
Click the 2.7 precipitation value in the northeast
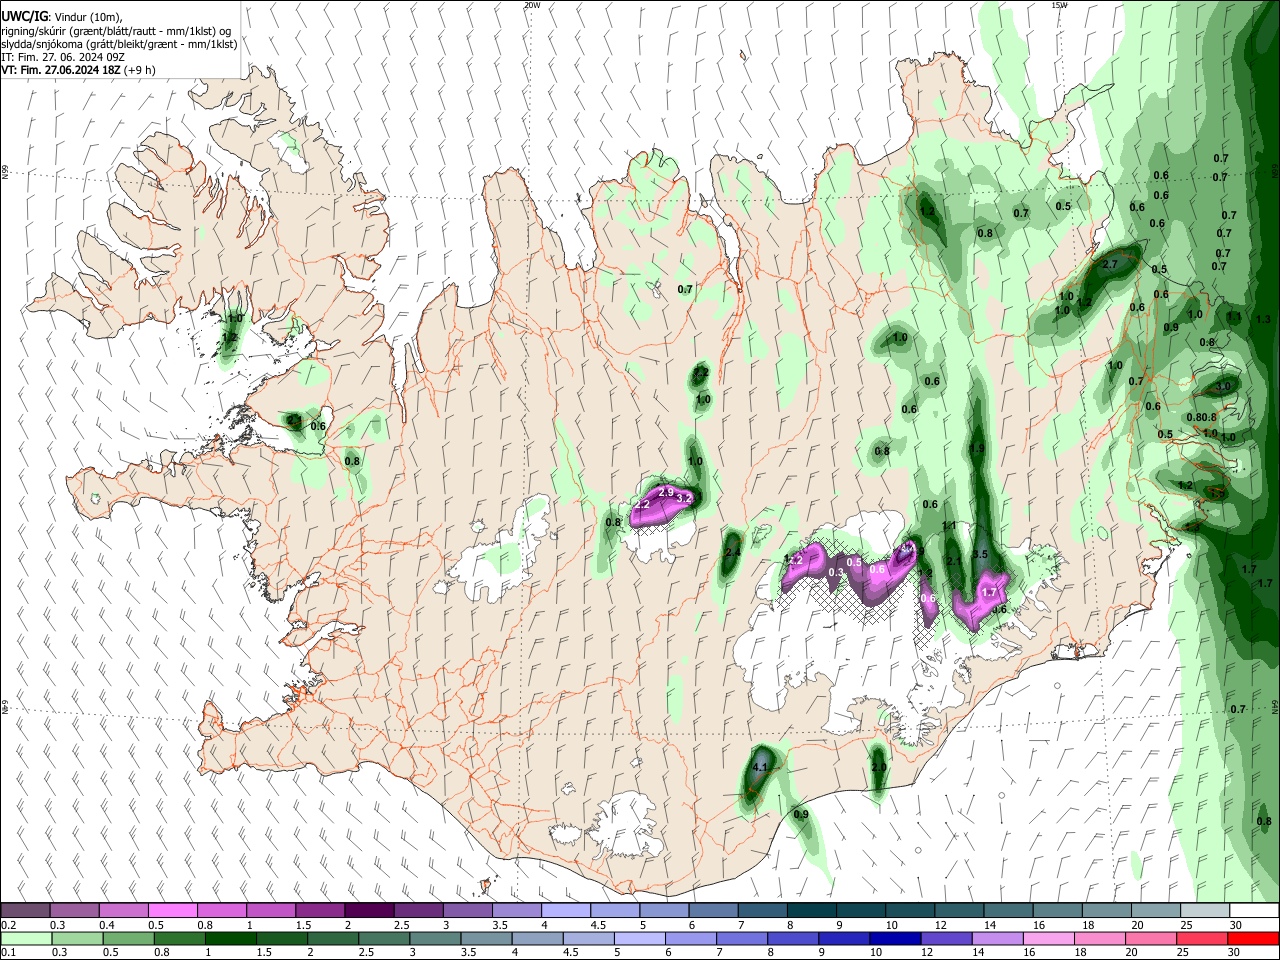(x=1109, y=265)
